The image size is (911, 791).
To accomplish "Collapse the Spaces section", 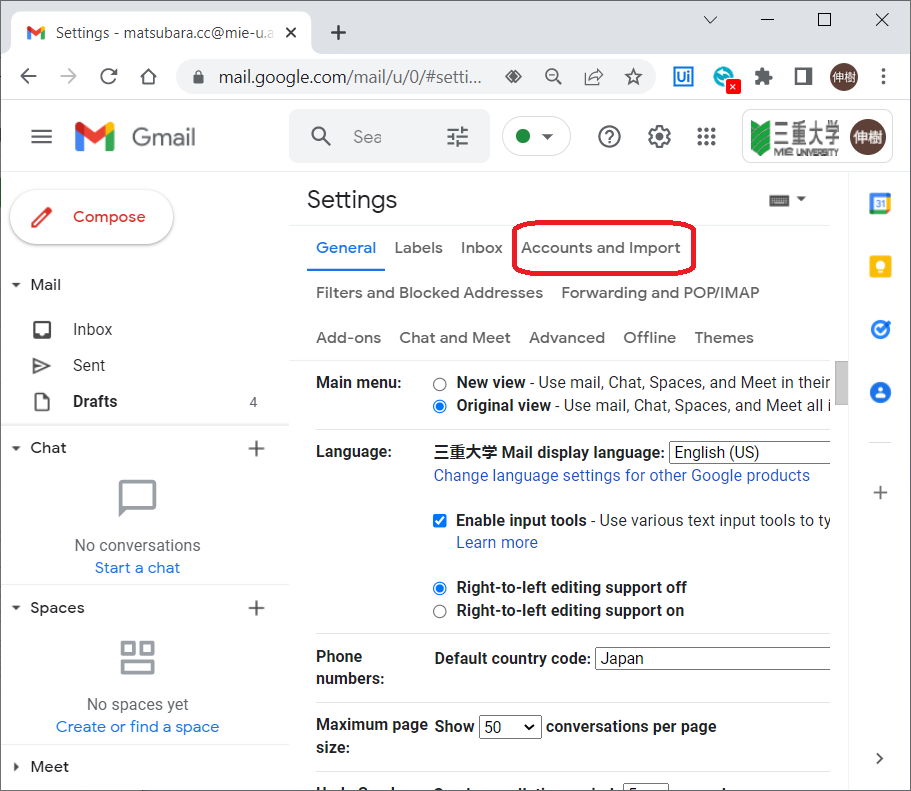I will pos(16,608).
